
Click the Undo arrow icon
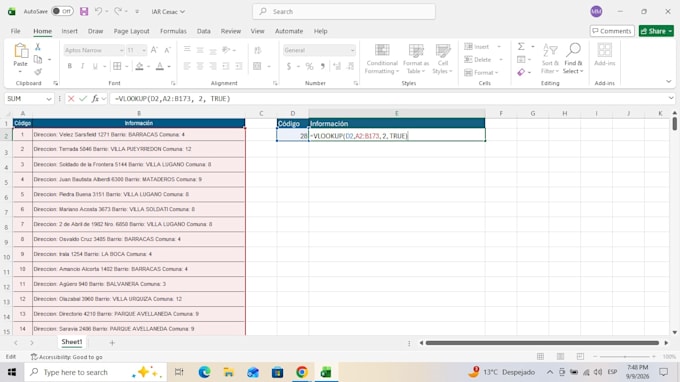coord(98,11)
